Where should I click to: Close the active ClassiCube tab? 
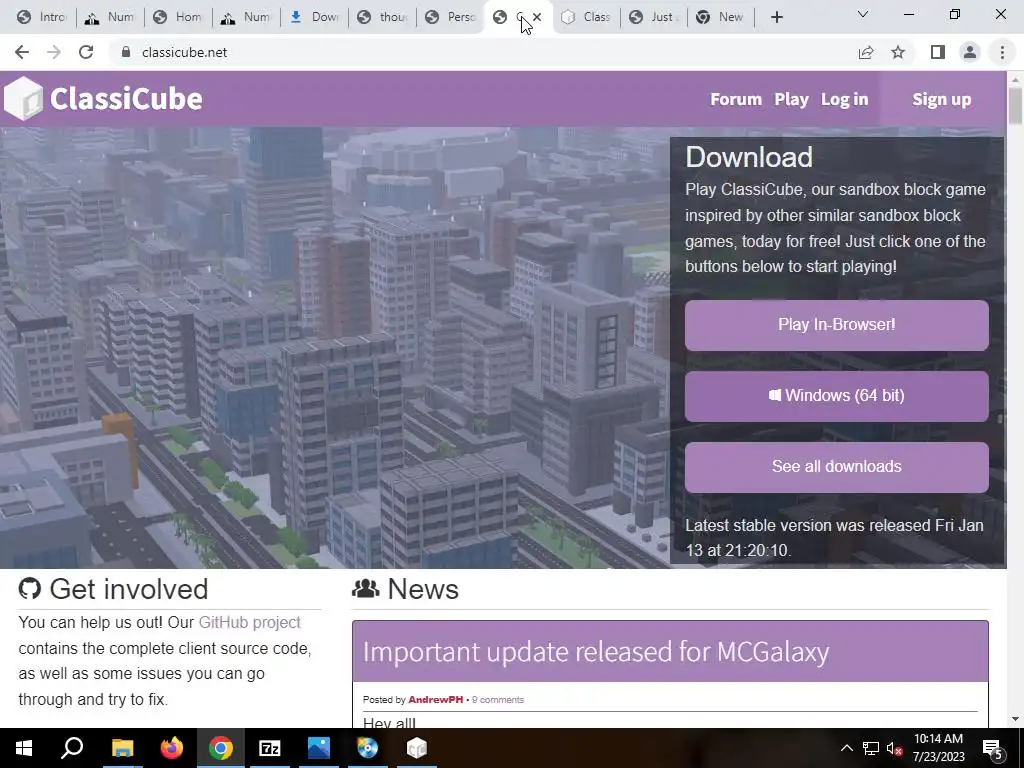point(537,17)
